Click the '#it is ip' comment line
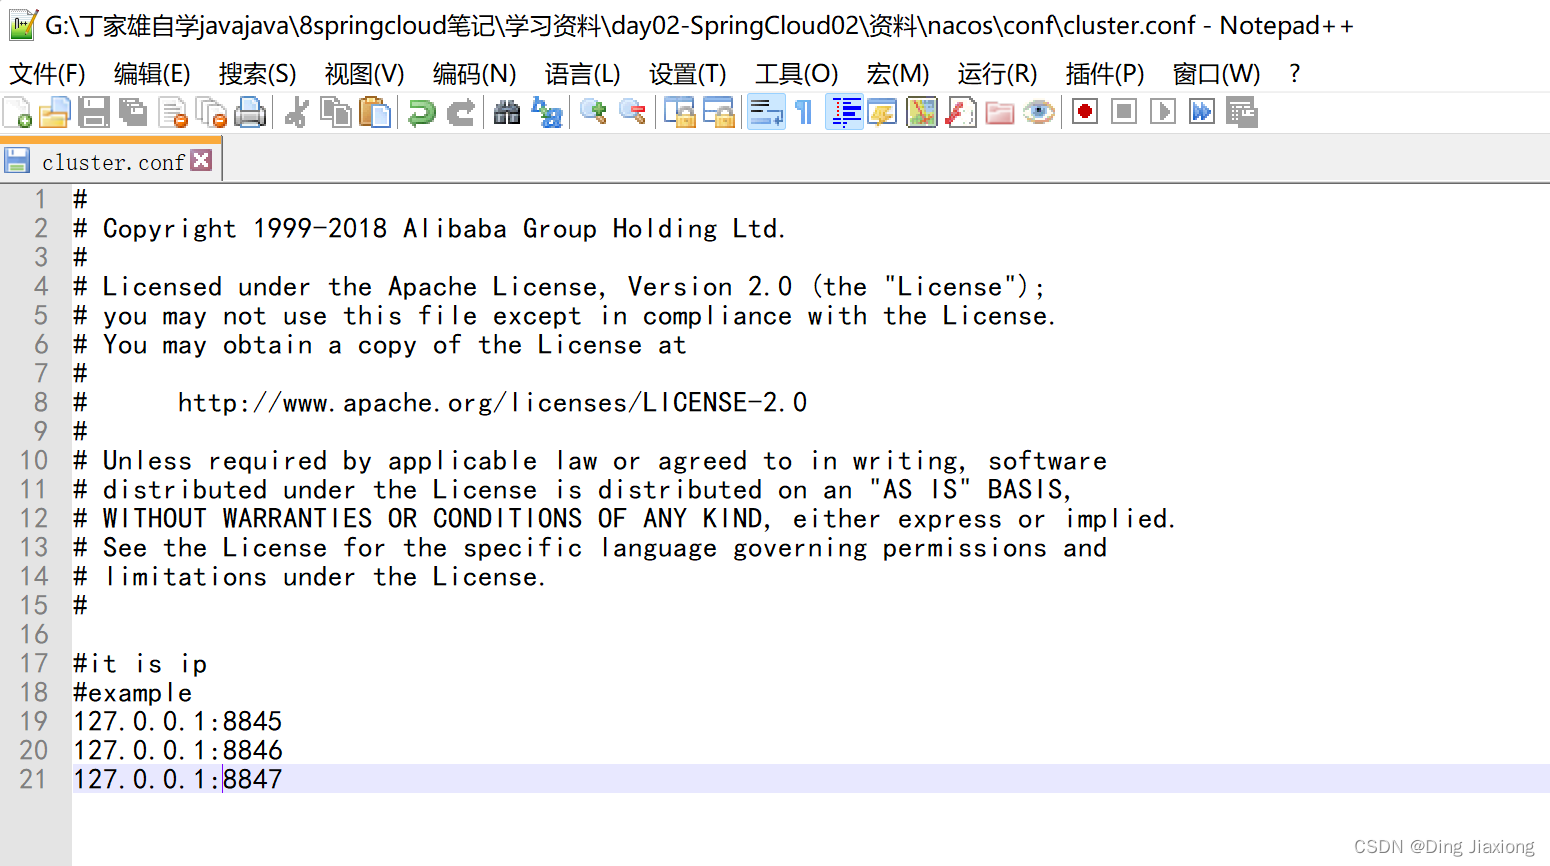Image resolution: width=1550 pixels, height=866 pixels. click(x=140, y=664)
